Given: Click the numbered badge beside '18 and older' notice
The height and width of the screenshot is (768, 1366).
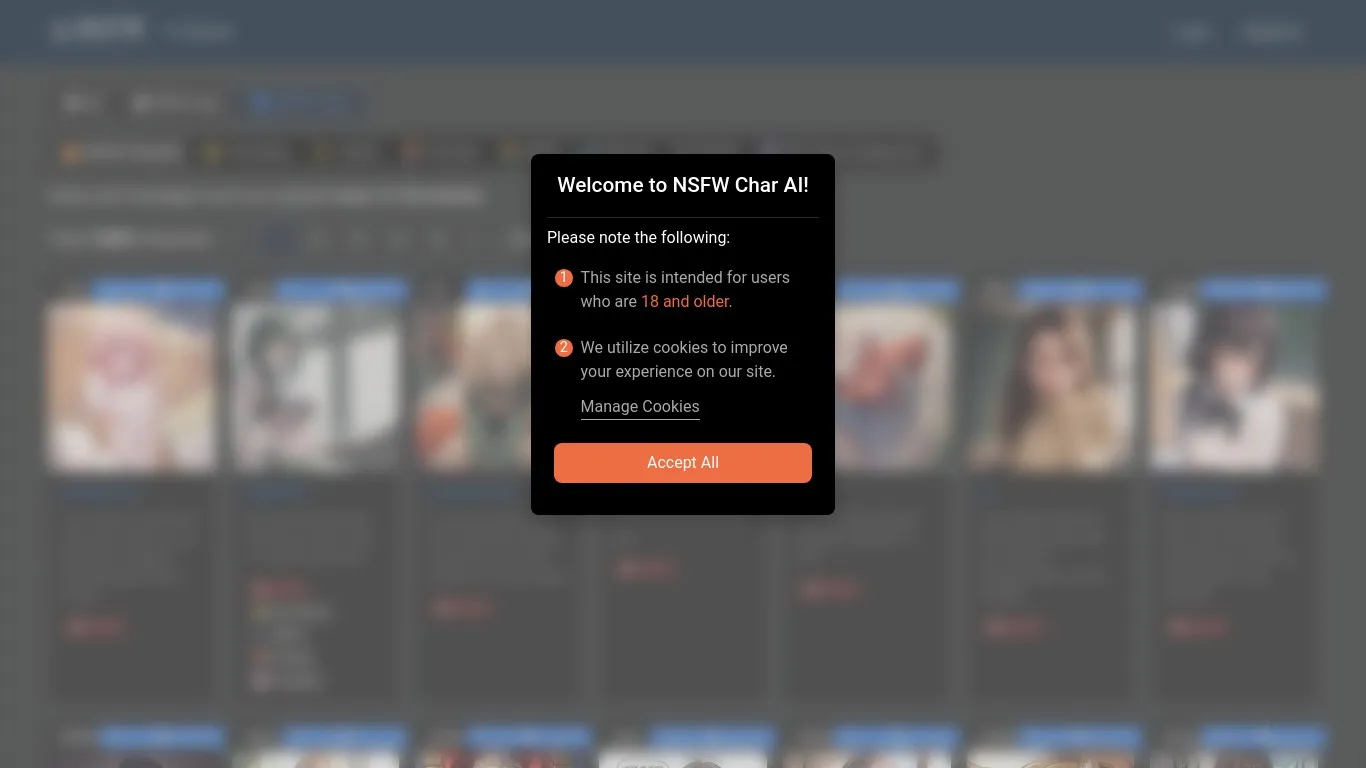Looking at the screenshot, I should coord(563,278).
